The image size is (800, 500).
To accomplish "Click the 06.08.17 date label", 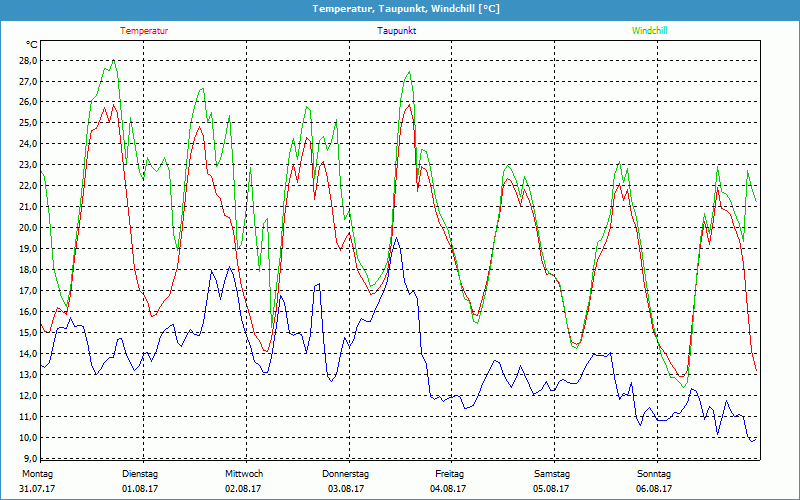I will [x=654, y=489].
